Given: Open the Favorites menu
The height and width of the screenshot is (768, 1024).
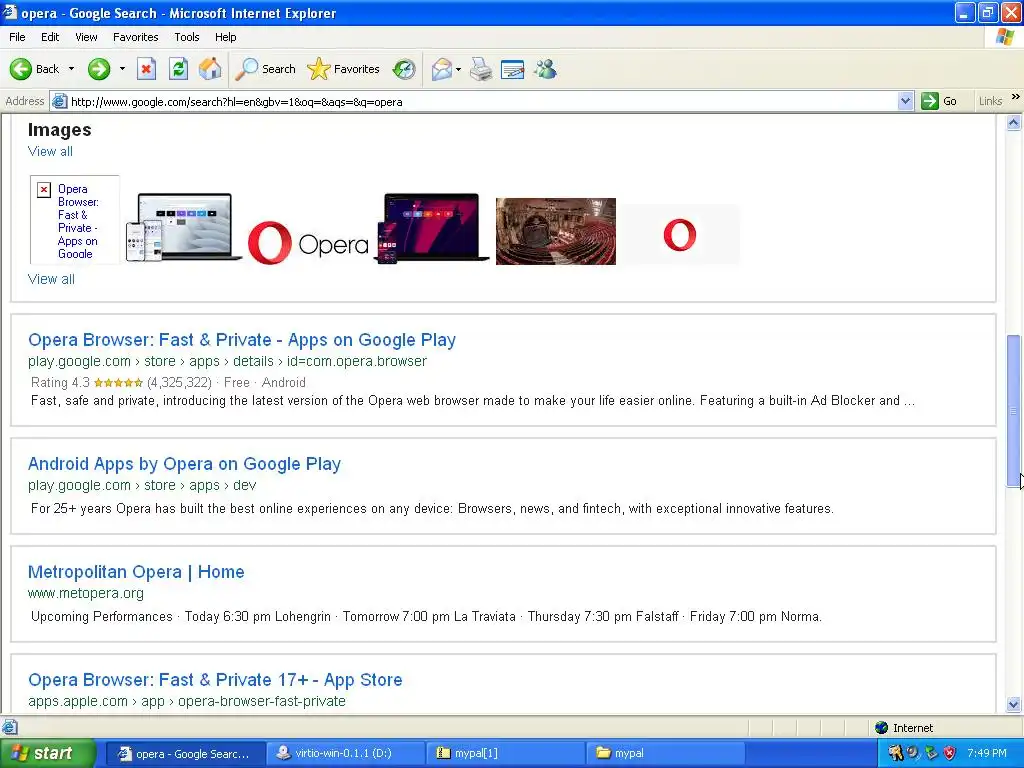Looking at the screenshot, I should [x=136, y=37].
